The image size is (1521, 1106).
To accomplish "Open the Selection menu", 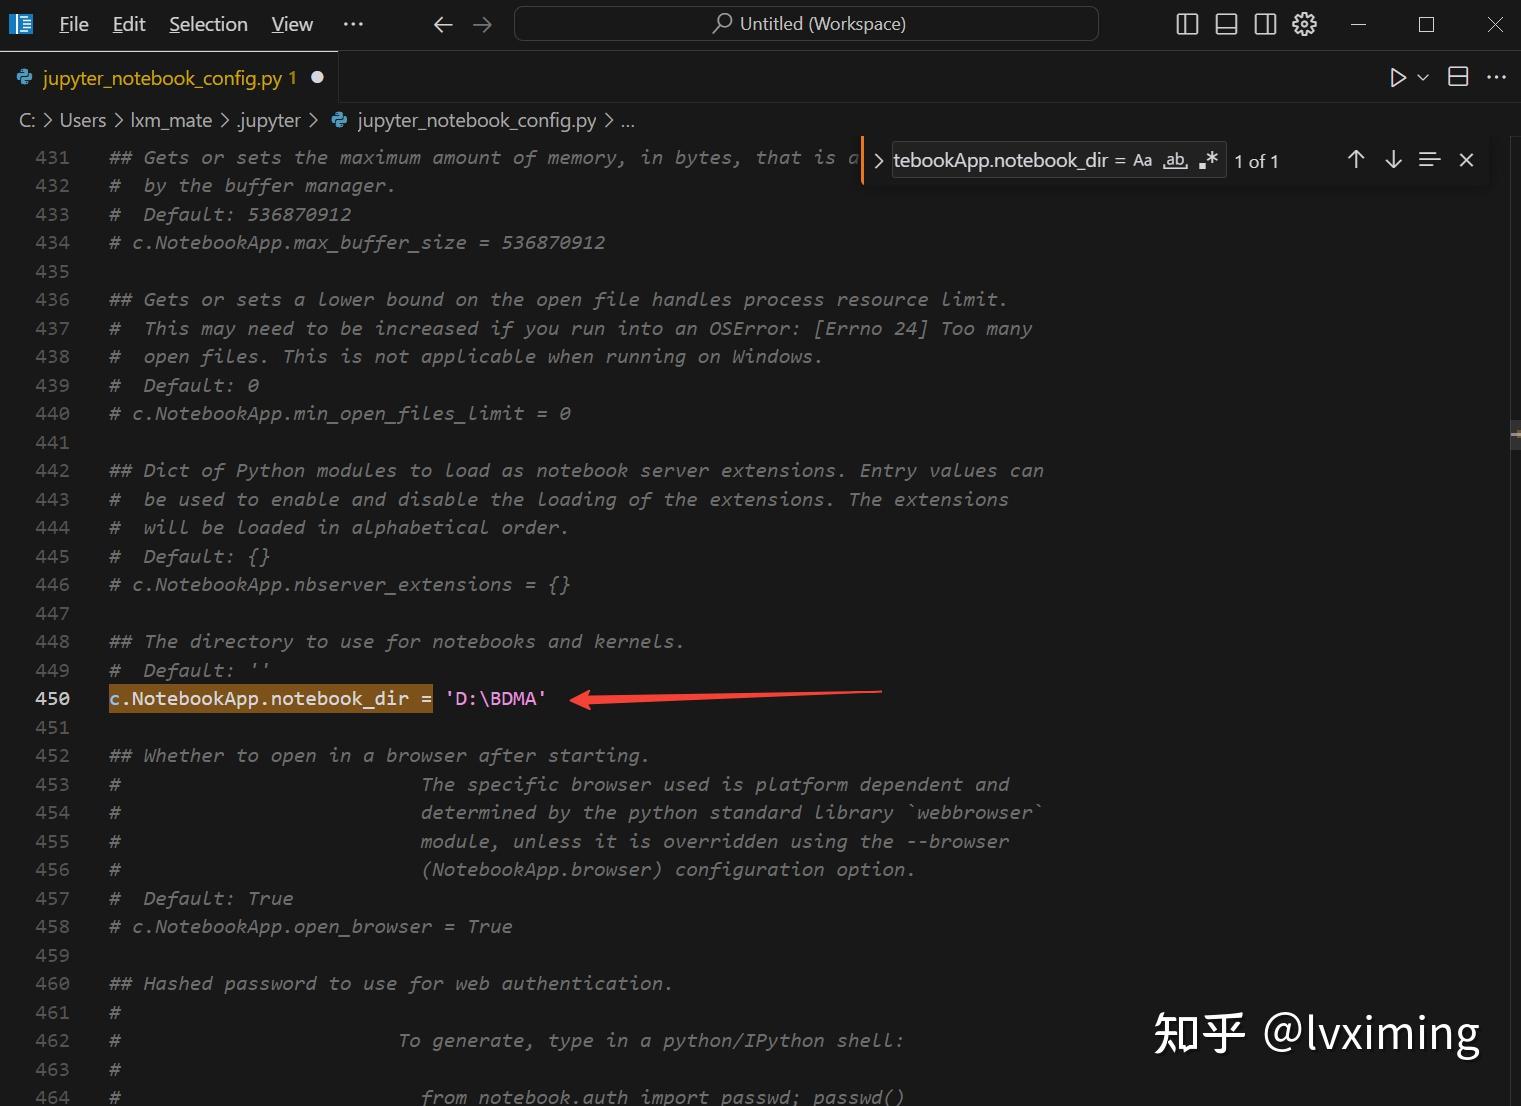I will tap(207, 23).
